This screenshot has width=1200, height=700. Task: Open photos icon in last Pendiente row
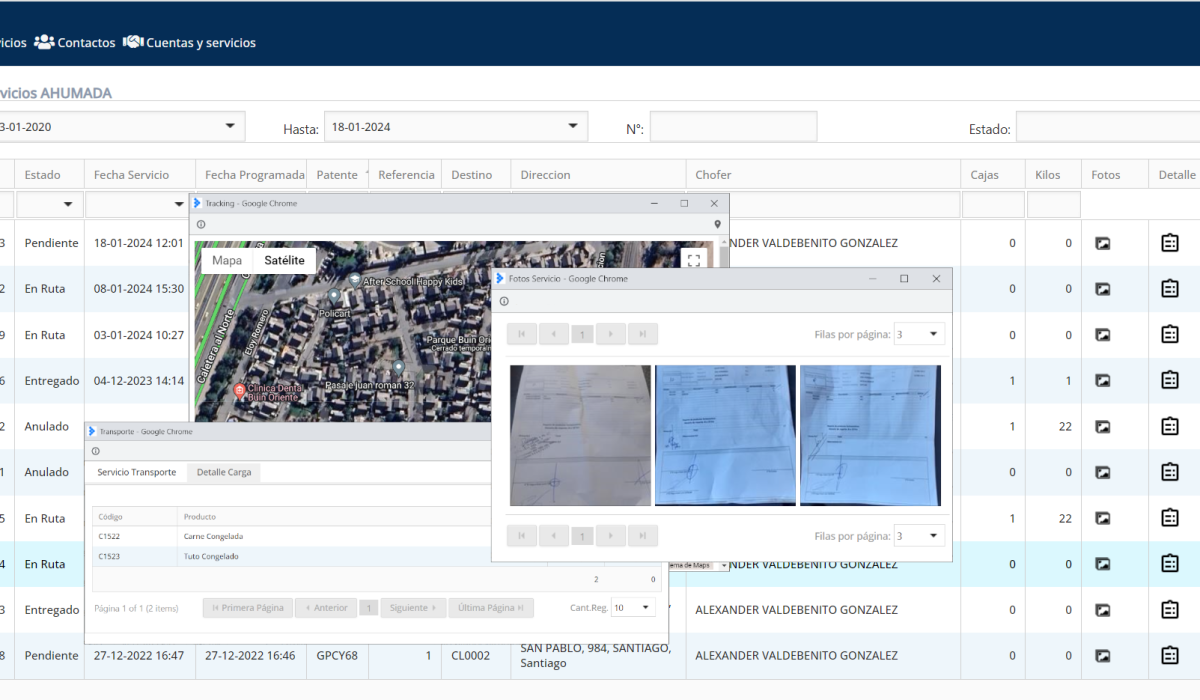(x=1103, y=656)
